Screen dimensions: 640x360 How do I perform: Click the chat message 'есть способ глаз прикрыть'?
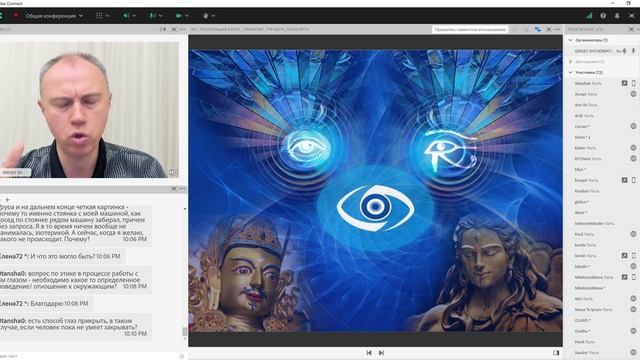tap(76, 327)
